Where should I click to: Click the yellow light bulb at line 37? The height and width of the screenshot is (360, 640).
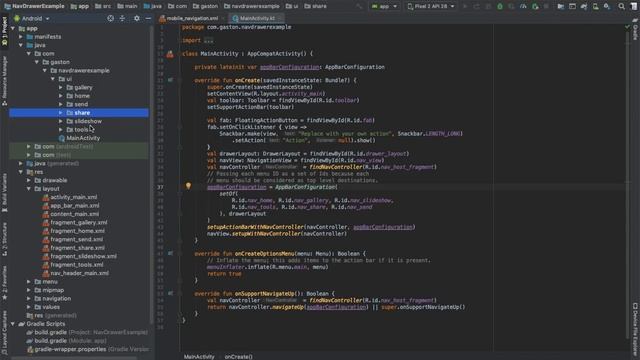click(188, 186)
